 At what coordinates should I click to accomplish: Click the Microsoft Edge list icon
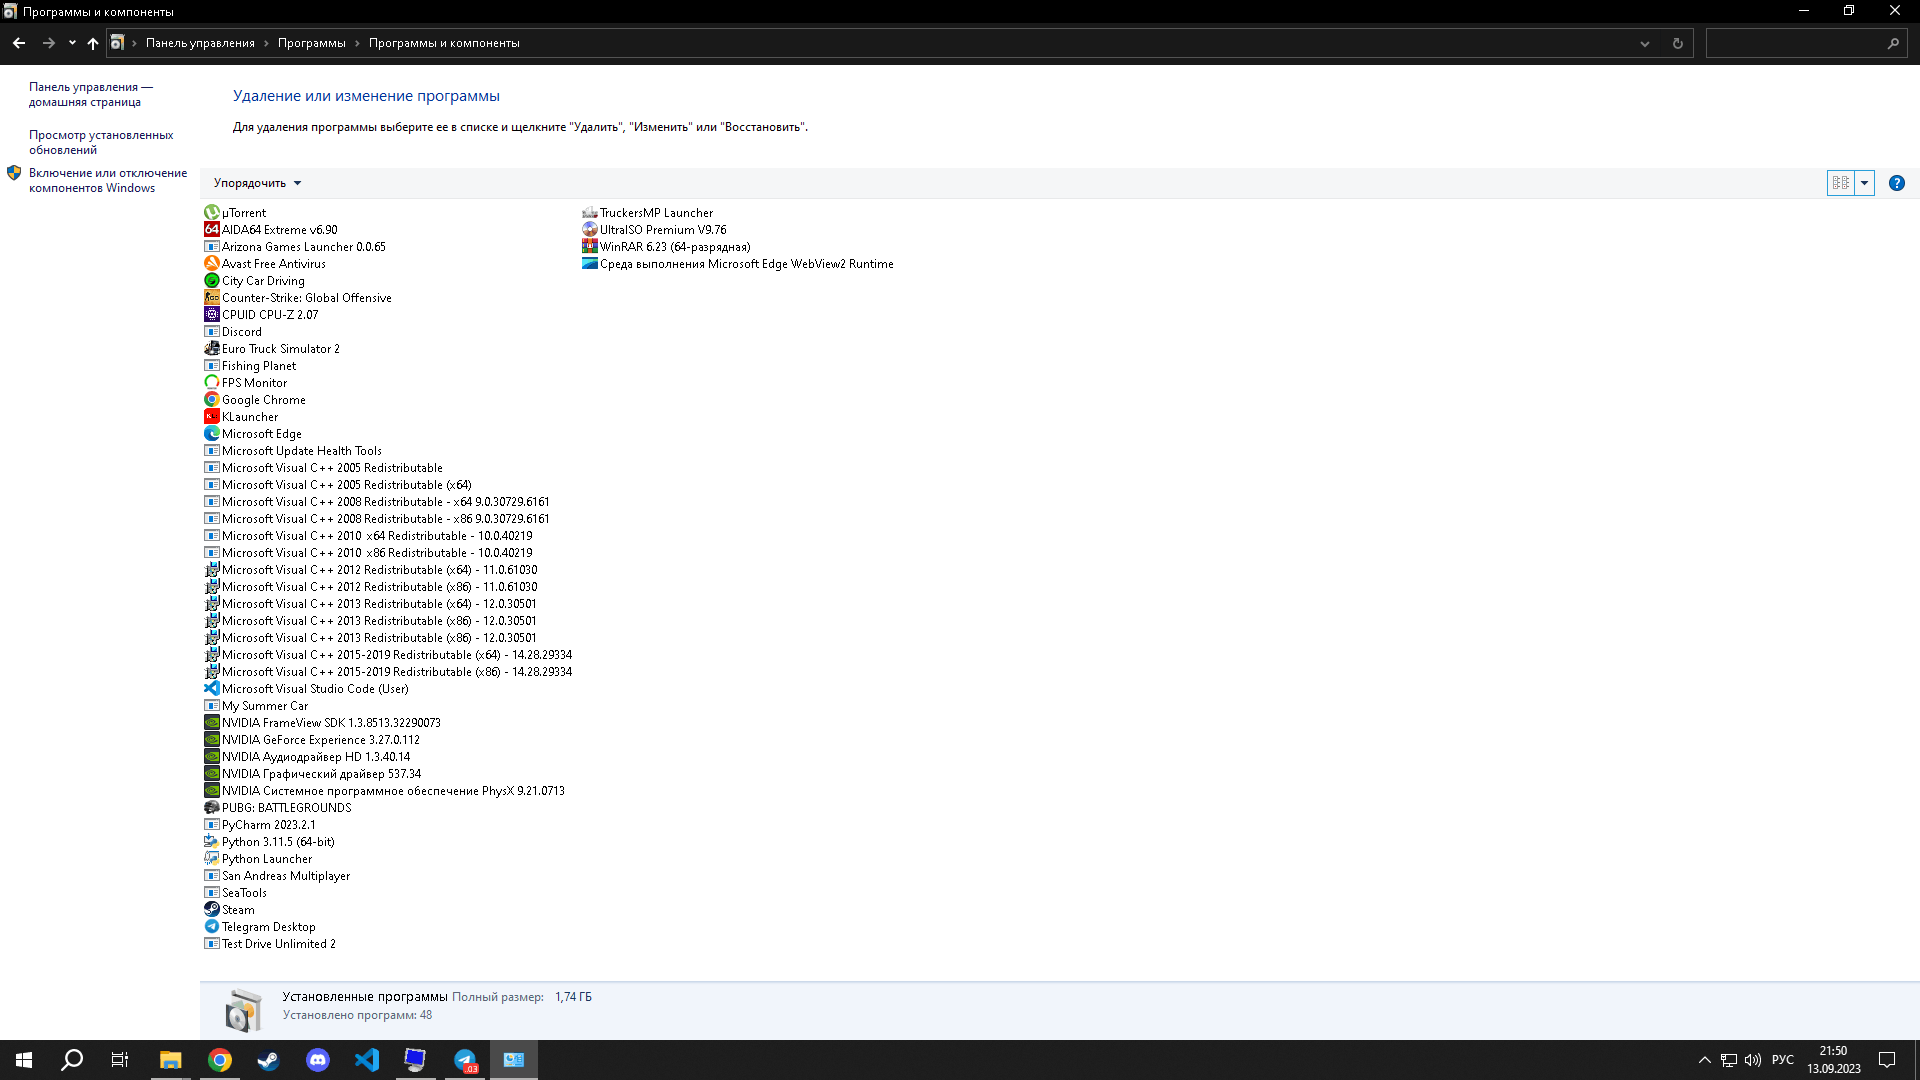[212, 434]
